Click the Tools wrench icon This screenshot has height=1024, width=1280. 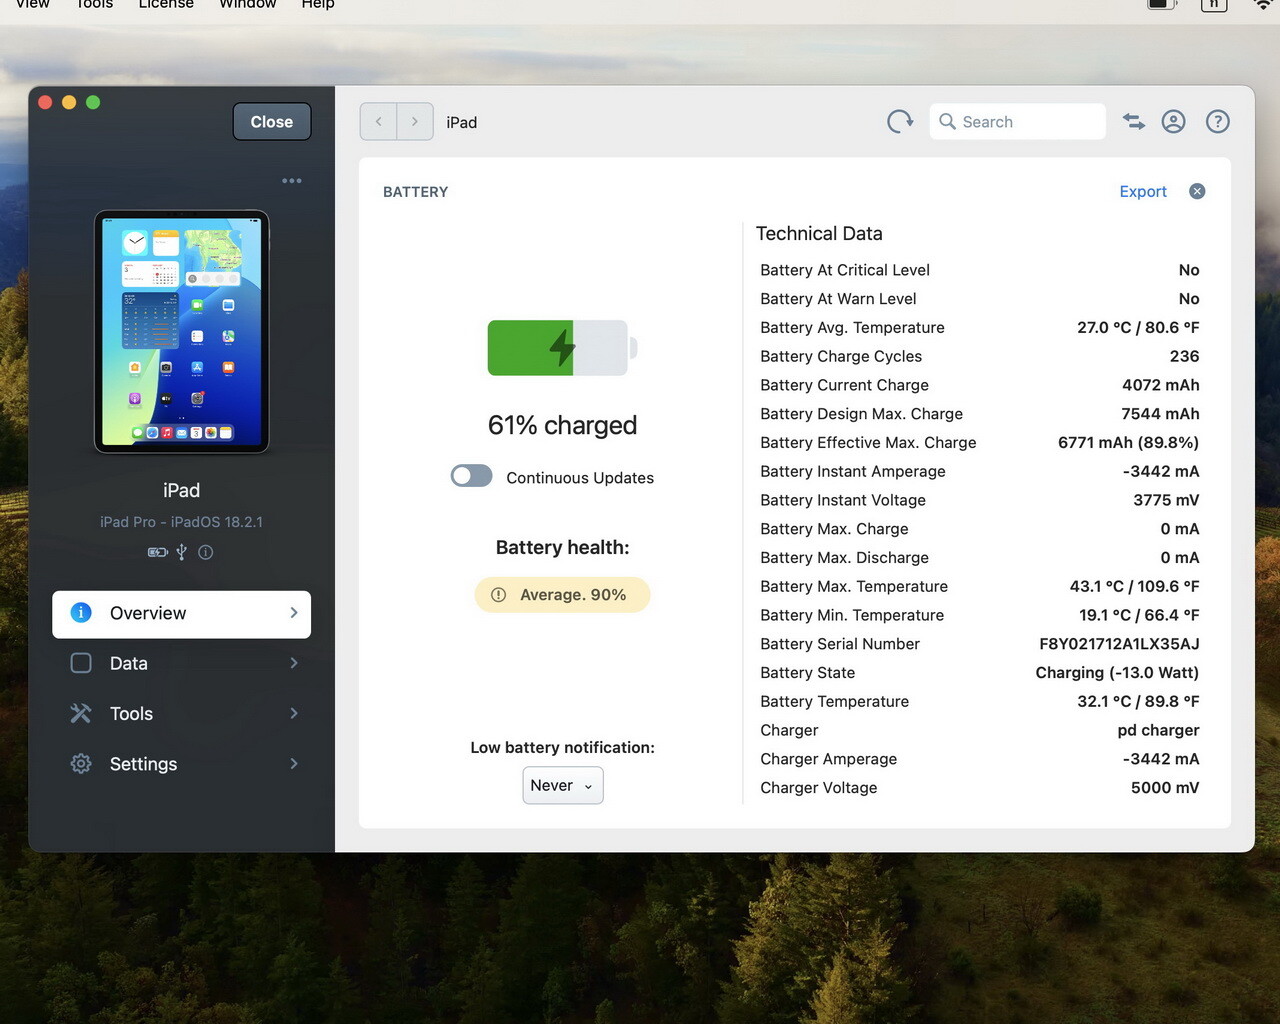point(81,713)
